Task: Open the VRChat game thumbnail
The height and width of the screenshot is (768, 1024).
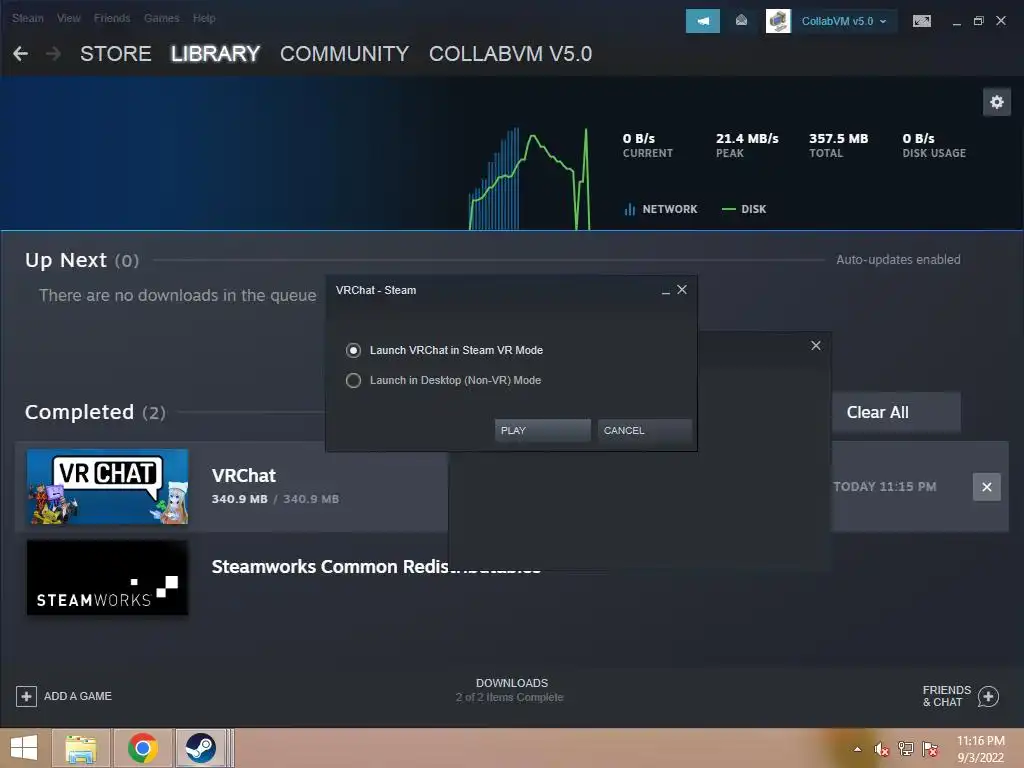Action: [108, 487]
